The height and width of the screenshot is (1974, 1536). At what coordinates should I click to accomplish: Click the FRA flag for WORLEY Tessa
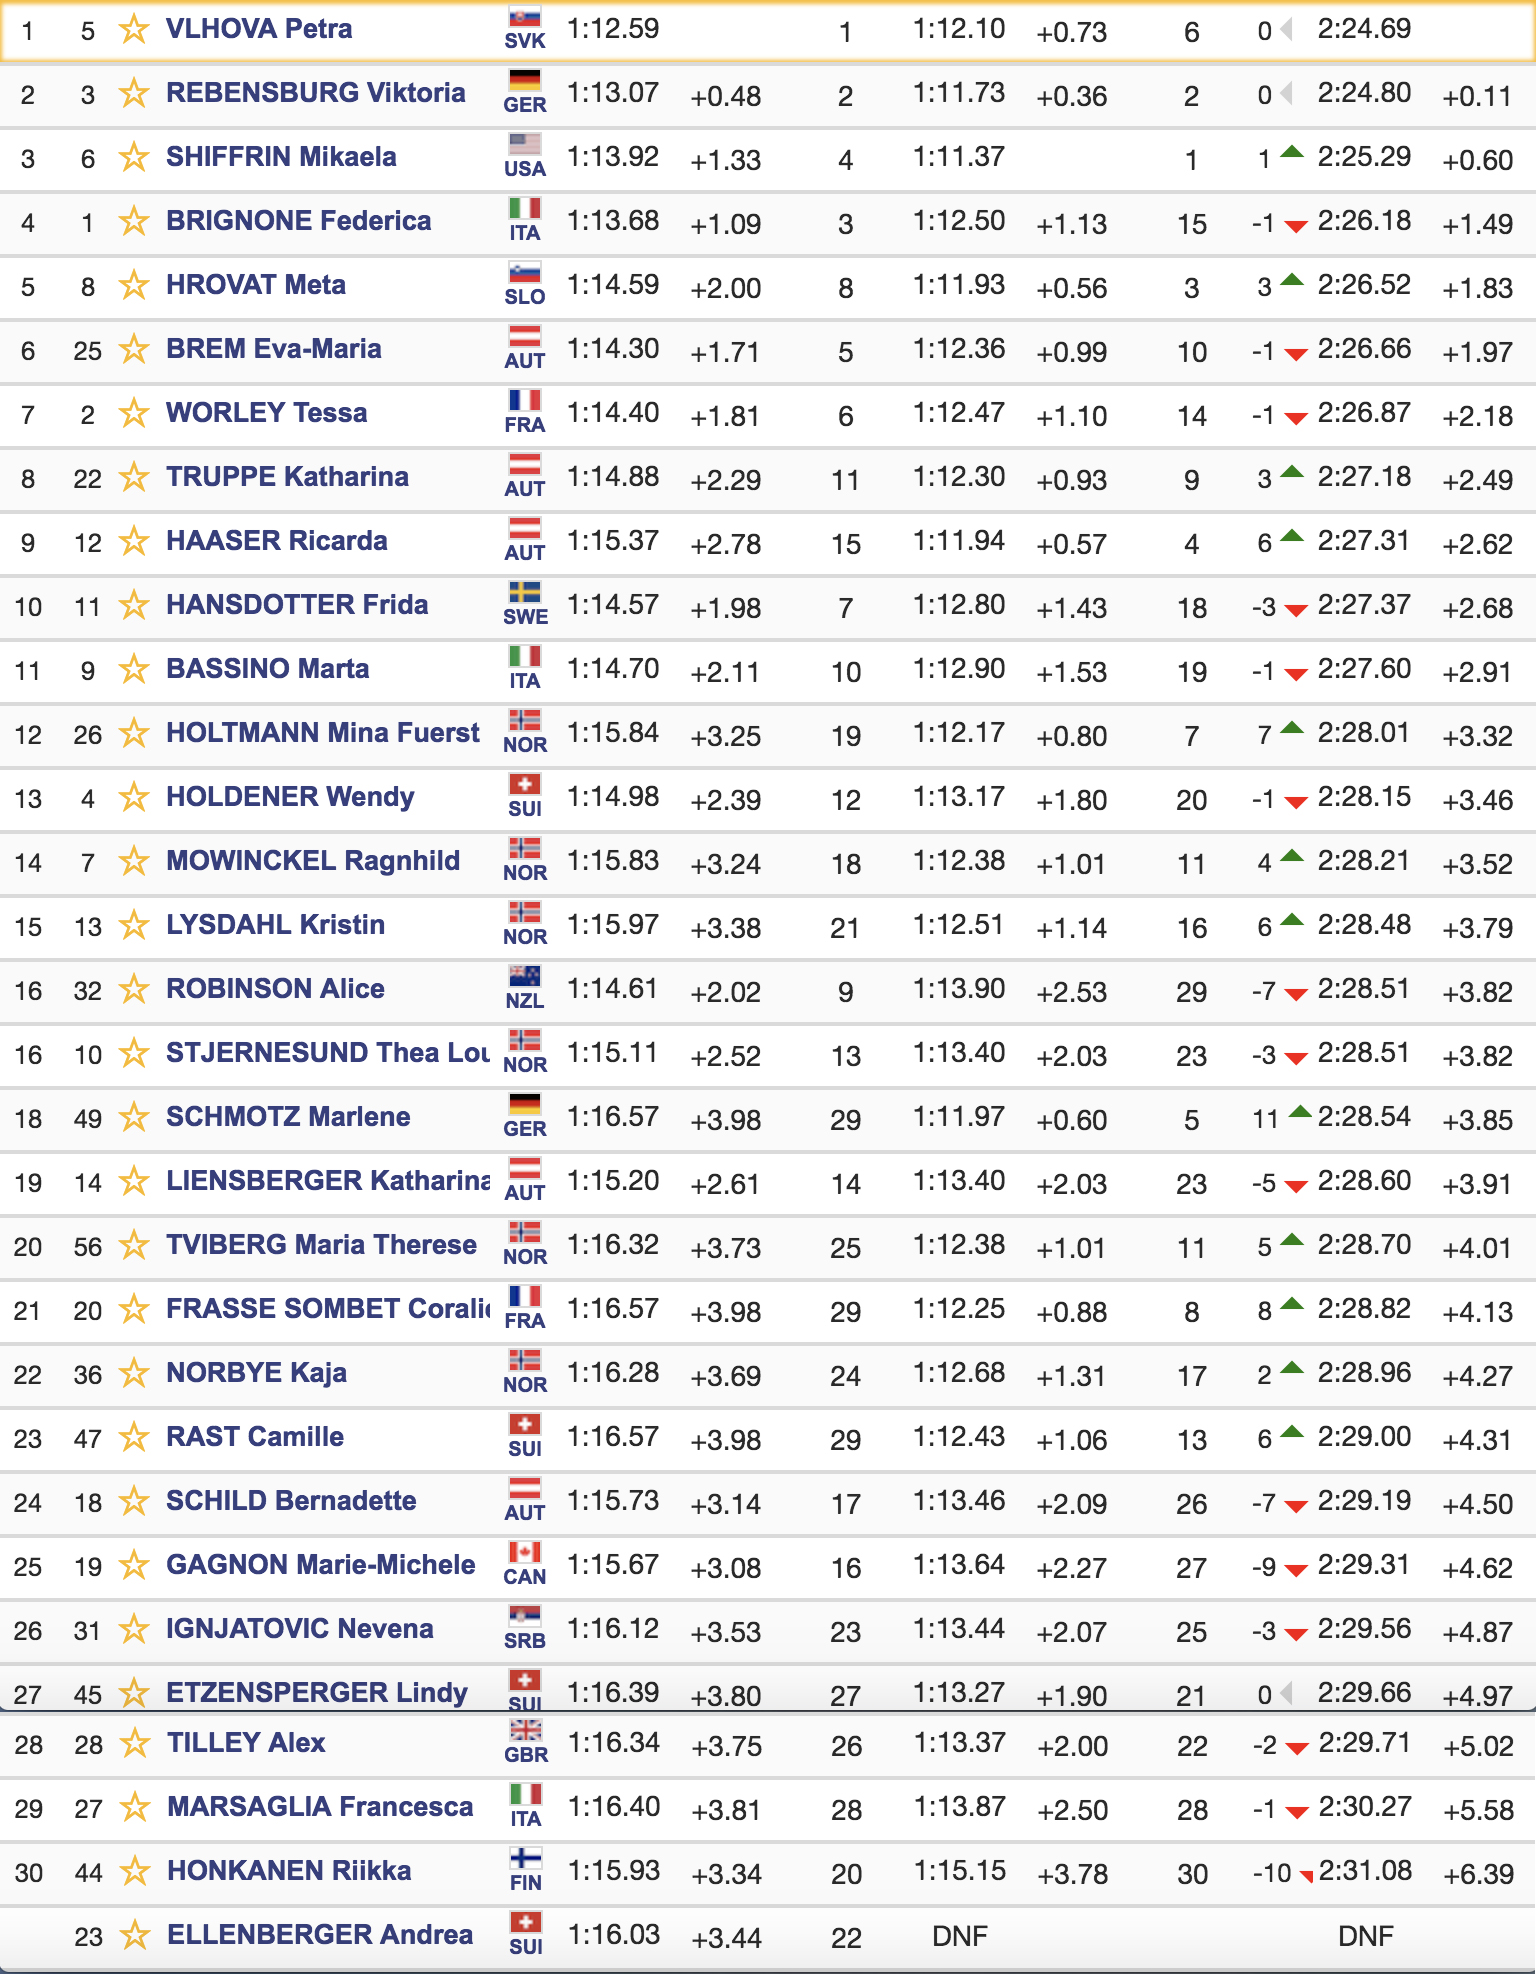click(x=525, y=400)
